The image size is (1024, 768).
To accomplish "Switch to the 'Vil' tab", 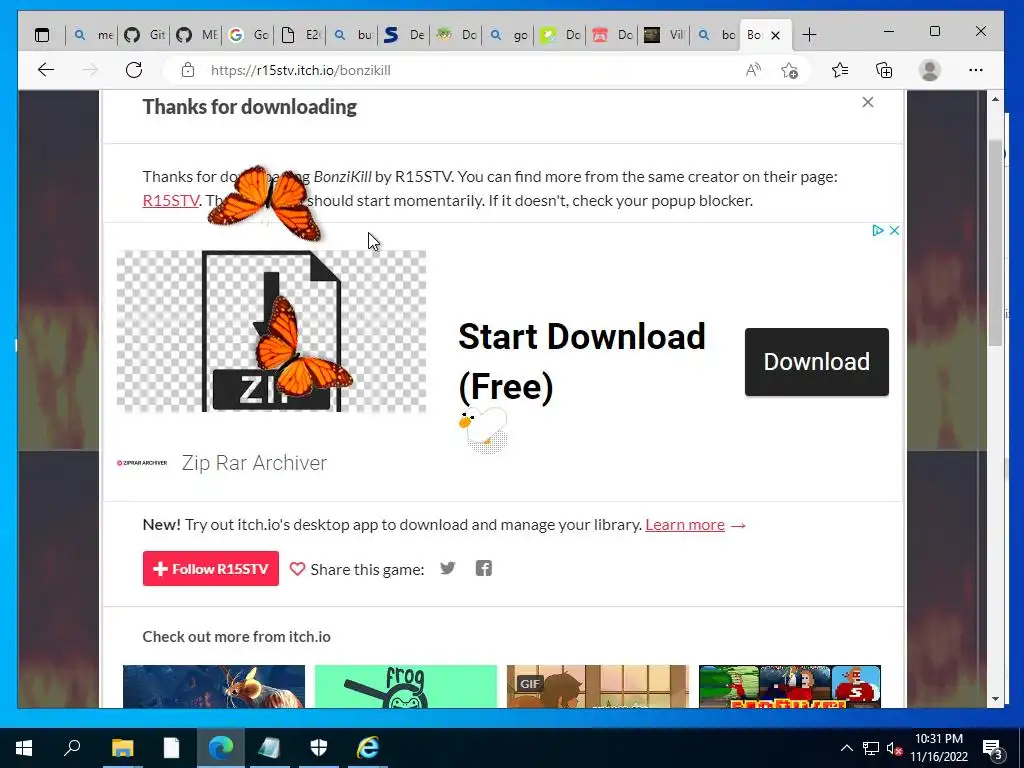I will click(665, 35).
